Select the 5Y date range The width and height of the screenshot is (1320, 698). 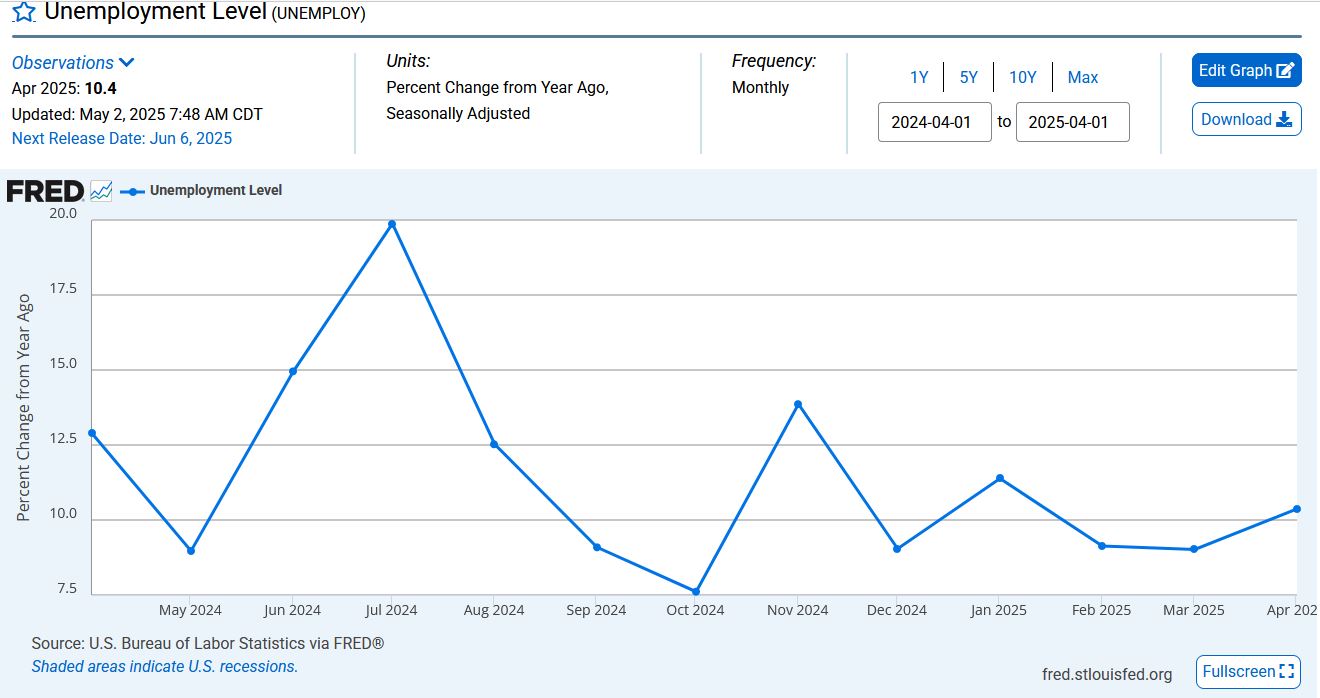coord(968,77)
